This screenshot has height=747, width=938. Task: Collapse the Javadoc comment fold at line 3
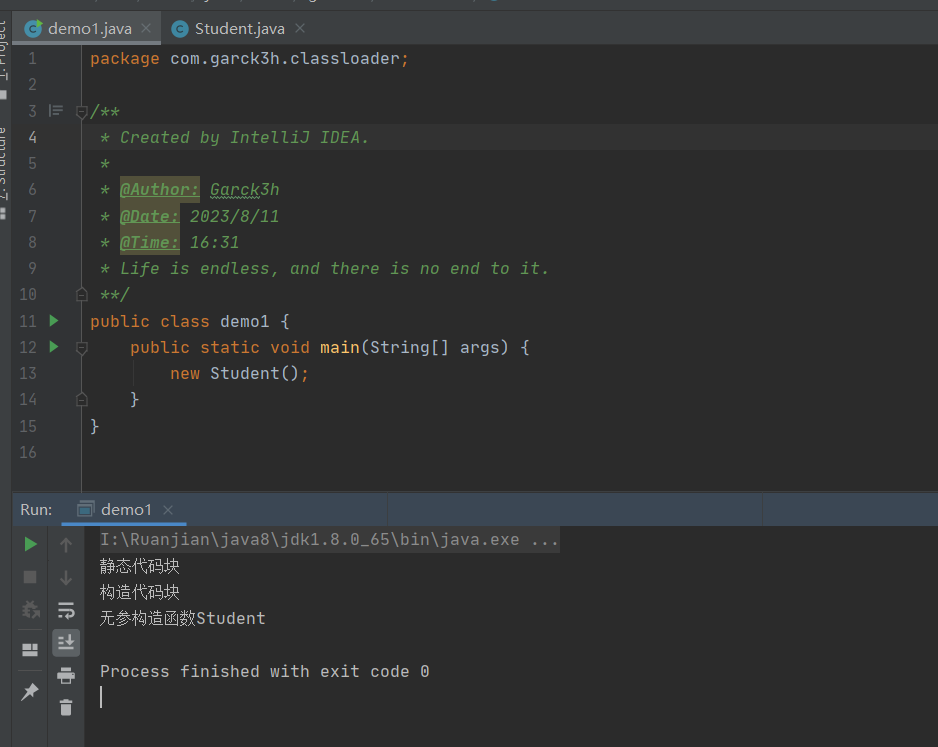tap(82, 112)
